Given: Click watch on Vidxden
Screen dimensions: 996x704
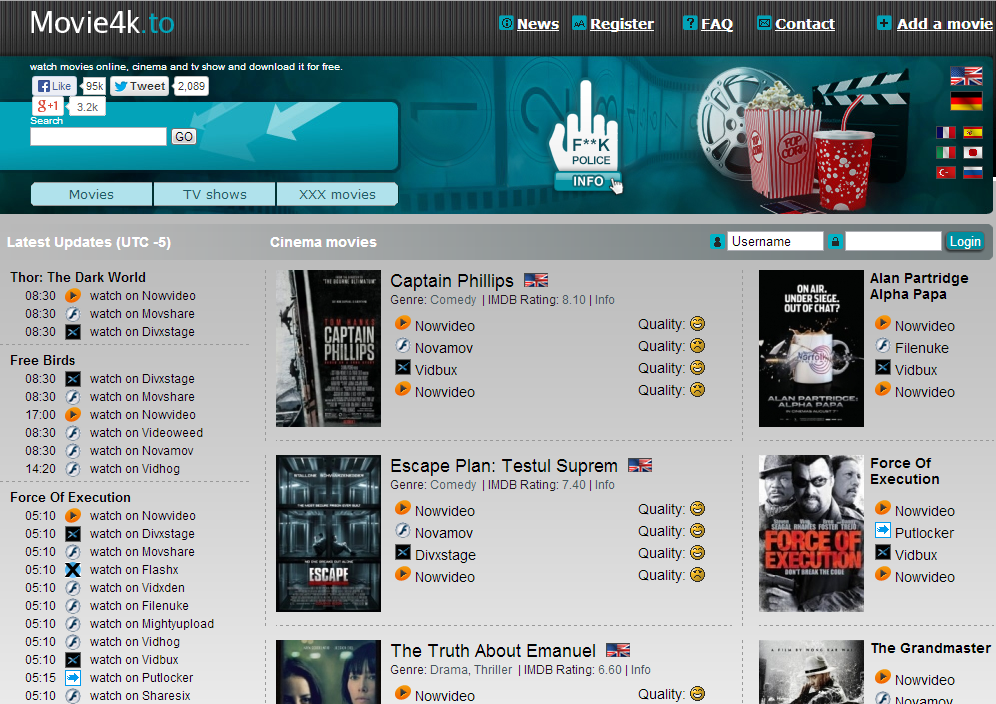Looking at the screenshot, I should tap(137, 588).
